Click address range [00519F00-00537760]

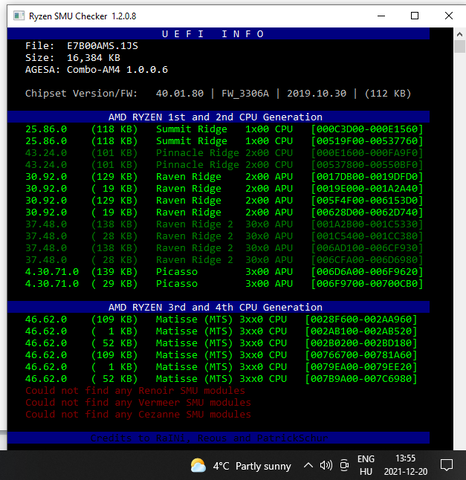pos(367,141)
